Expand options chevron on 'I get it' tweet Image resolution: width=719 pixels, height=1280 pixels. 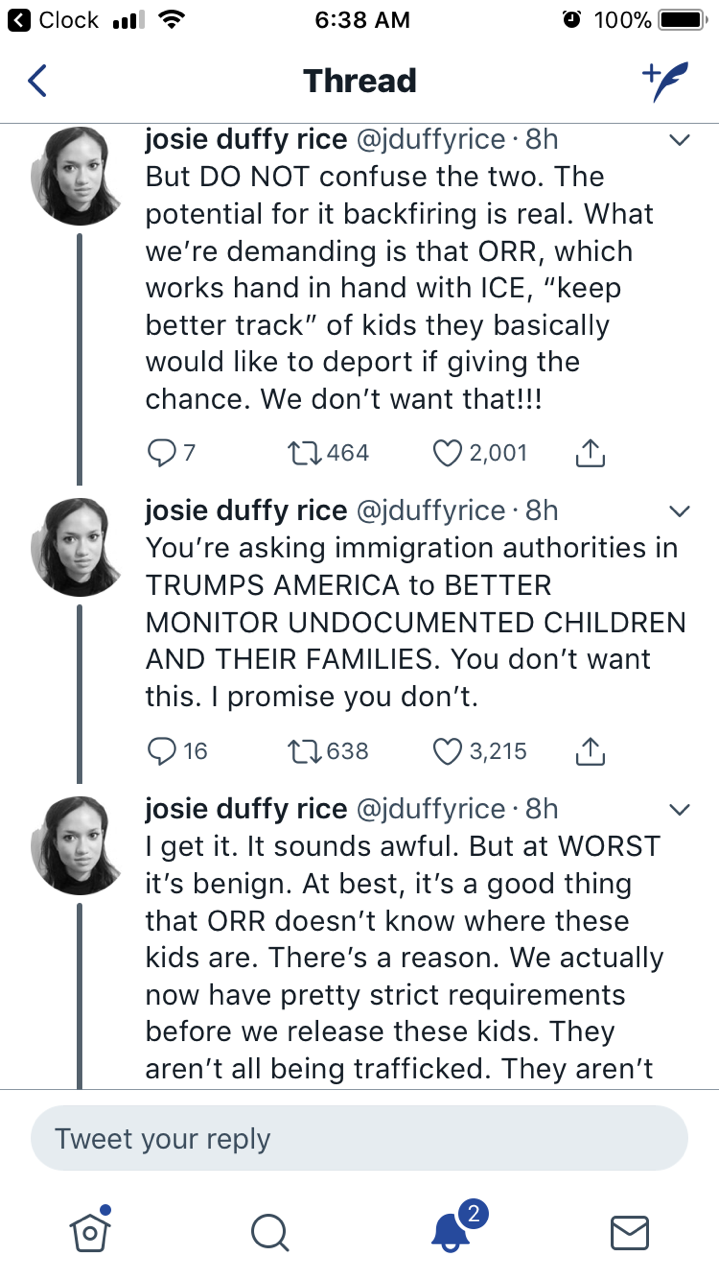click(679, 808)
